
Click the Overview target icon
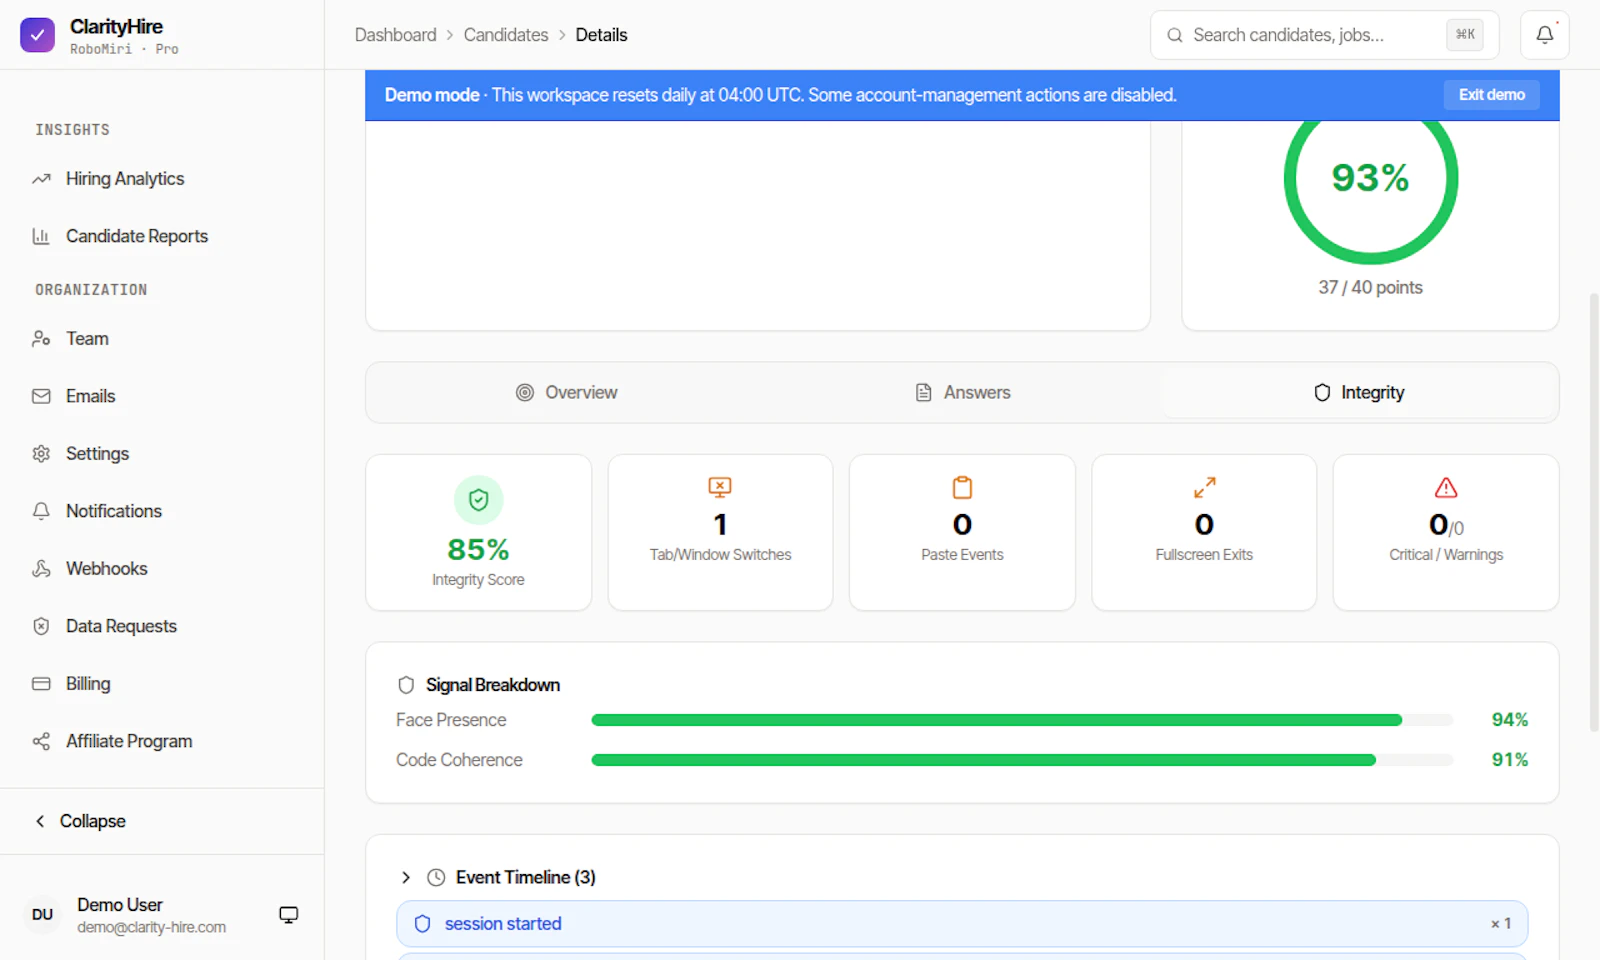[525, 393]
